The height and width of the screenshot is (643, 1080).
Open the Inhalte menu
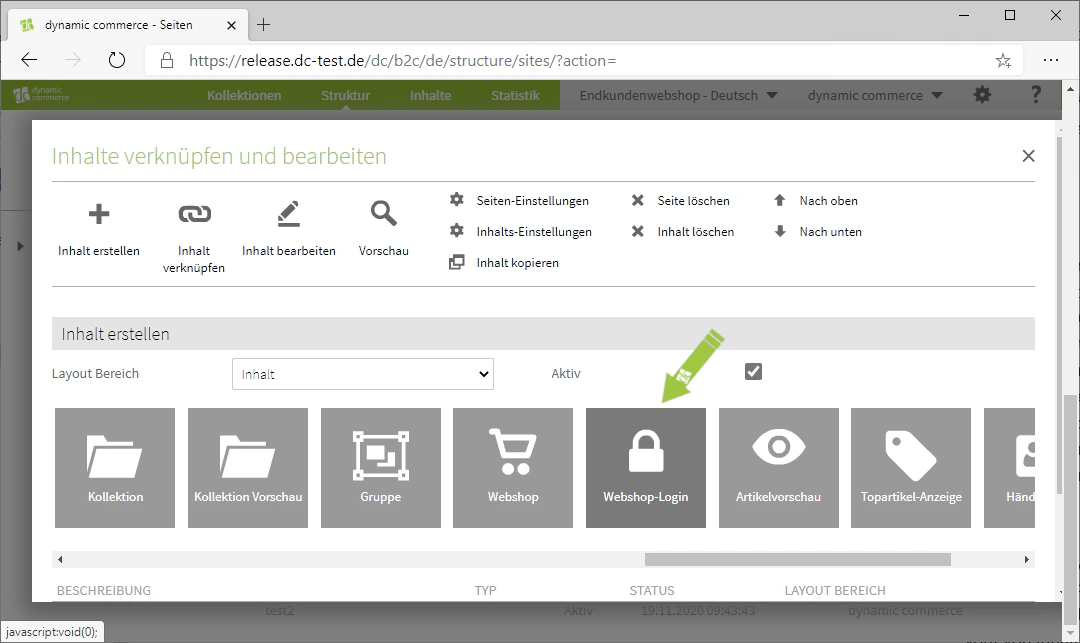(430, 96)
